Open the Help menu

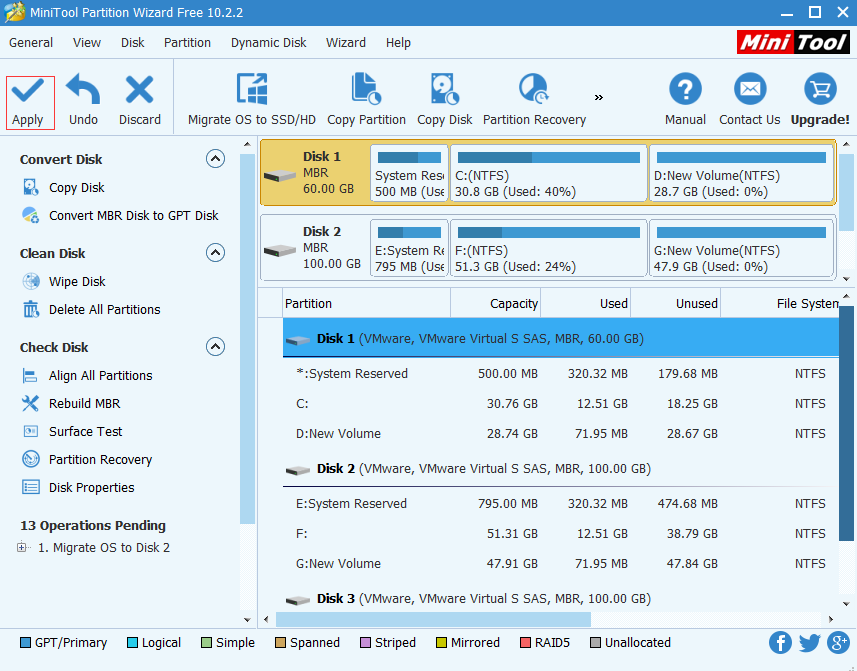(x=398, y=43)
